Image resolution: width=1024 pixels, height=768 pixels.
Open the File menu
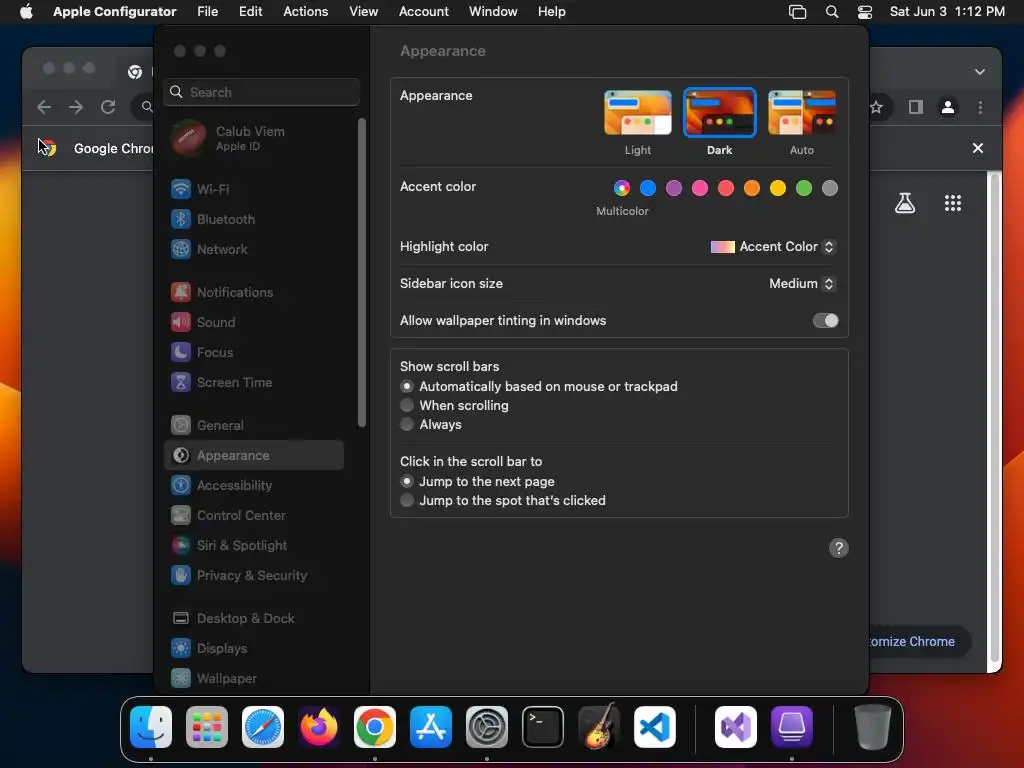coord(208,12)
